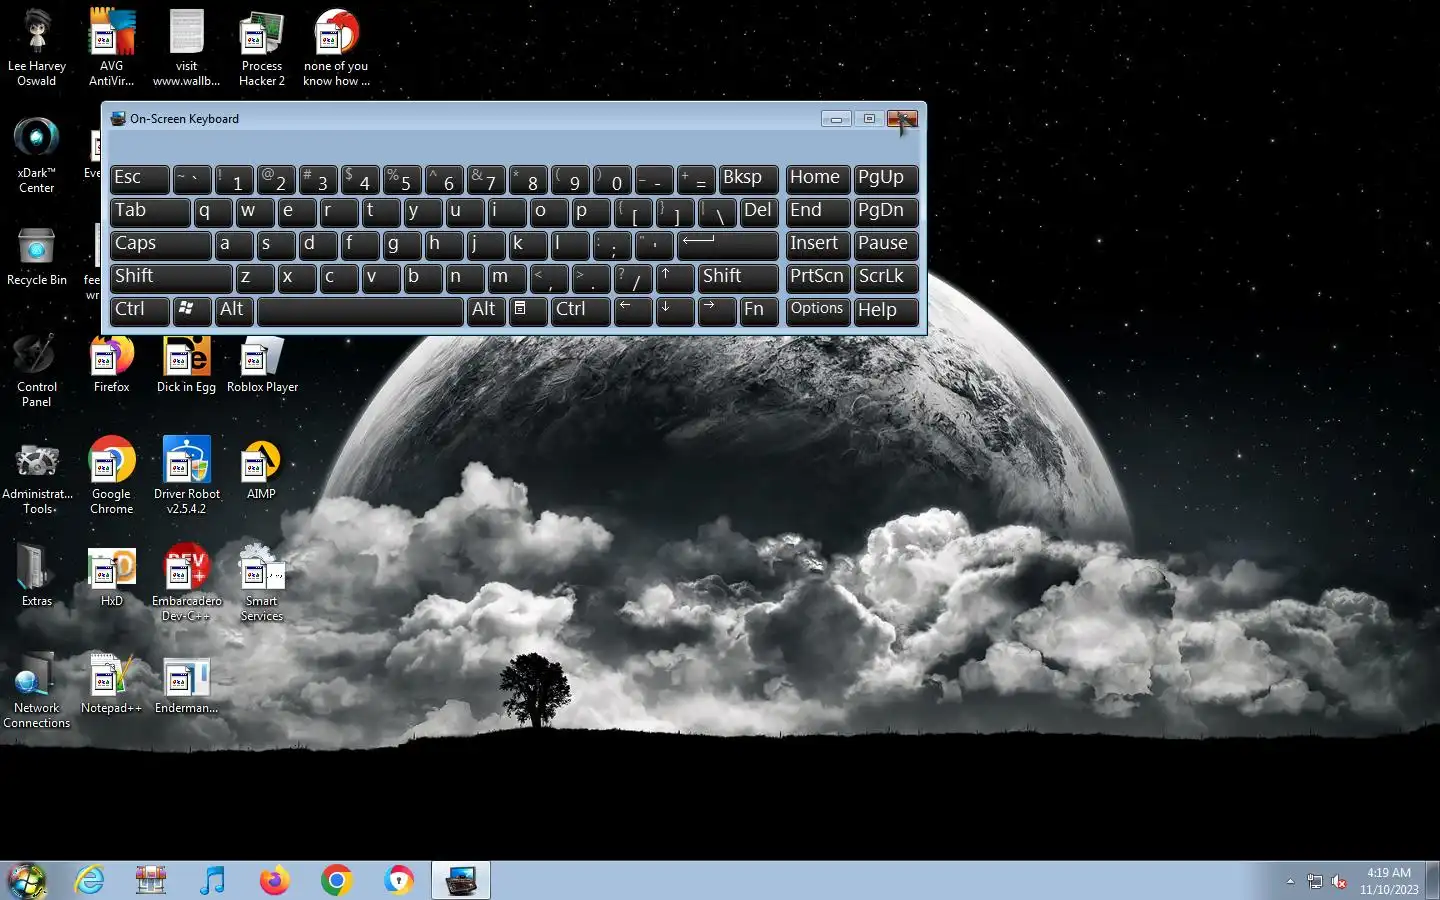Toggle the ScrLk key
1440x900 pixels.
[886, 277]
